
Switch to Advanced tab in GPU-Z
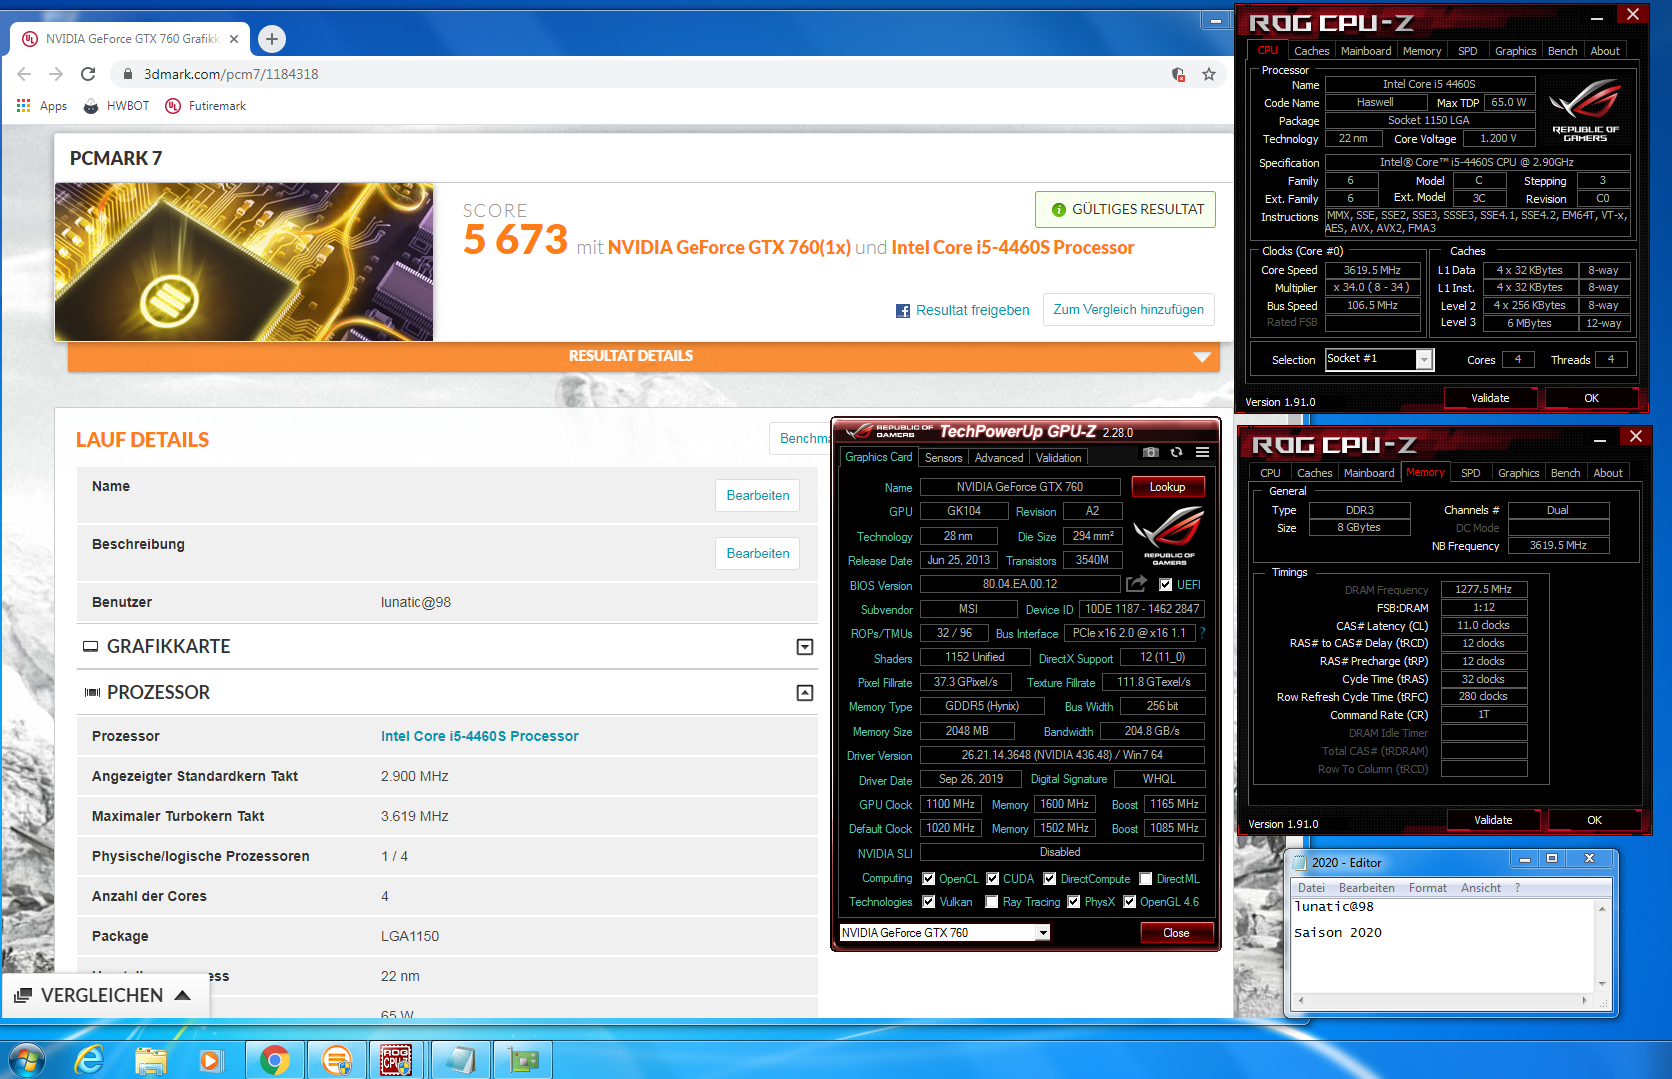coord(999,458)
